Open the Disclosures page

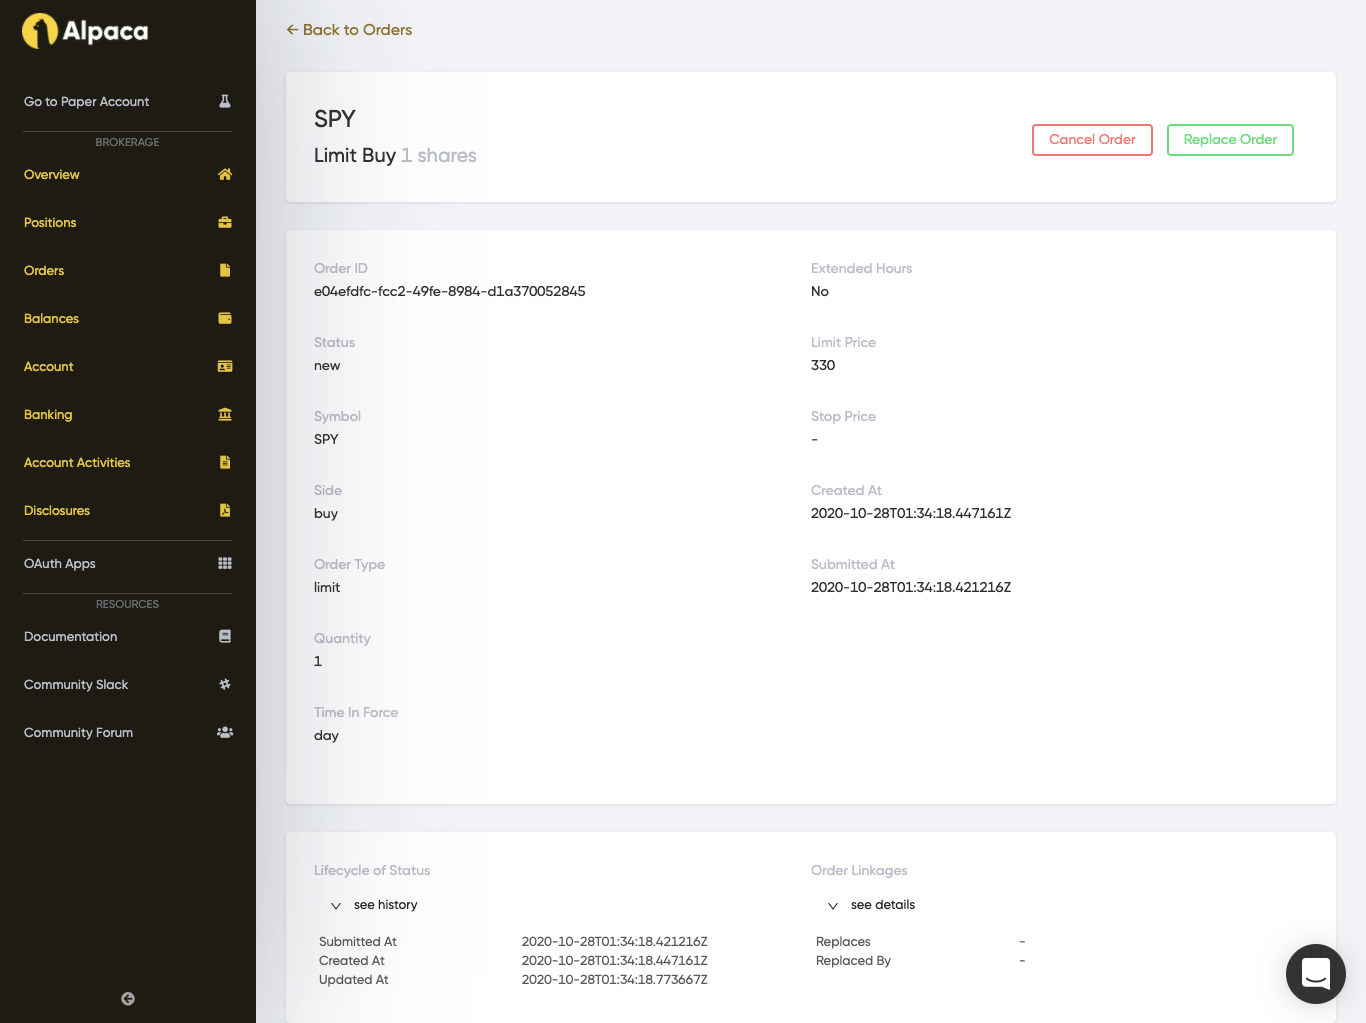(57, 511)
